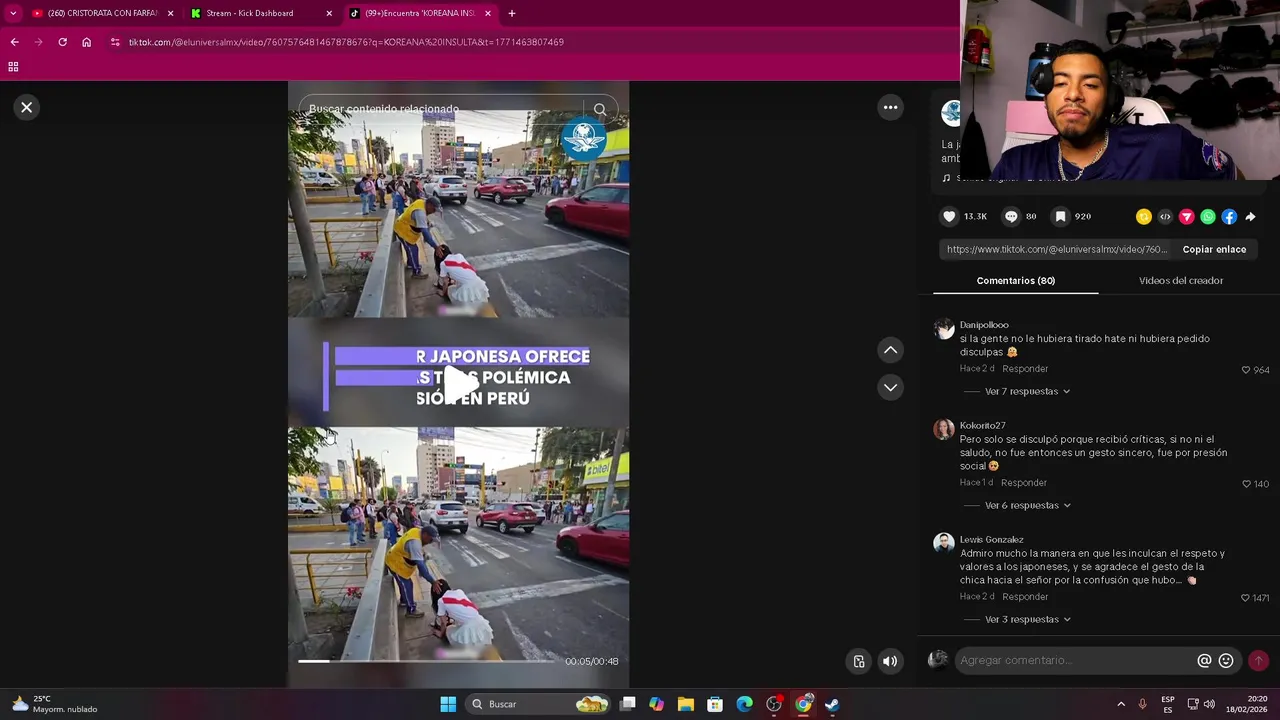Viewport: 1280px width, 720px height.
Task: Expand 6 replies under Kokorito27's comment
Action: (x=1027, y=505)
